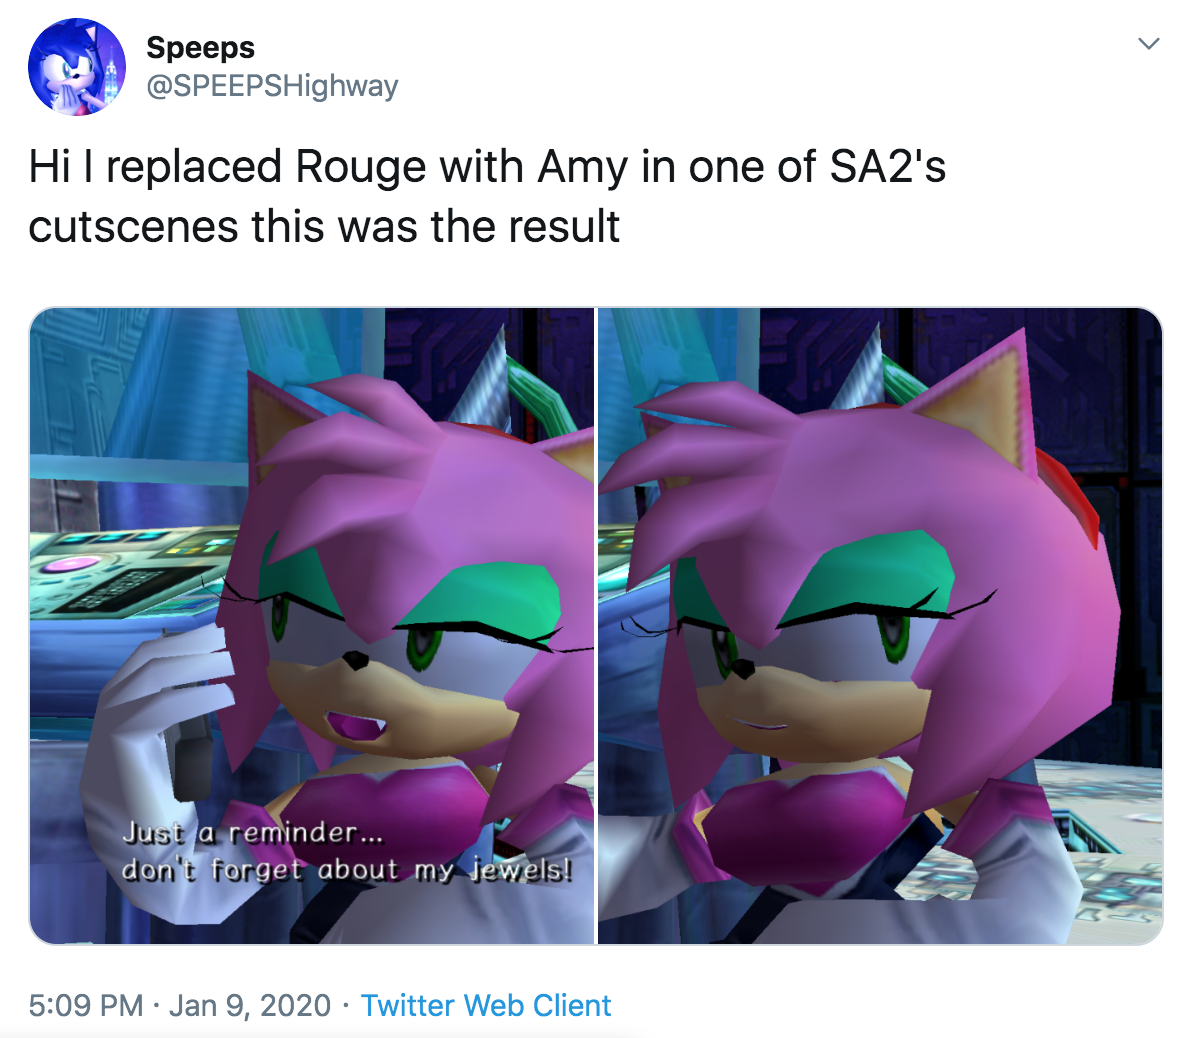Open the @SPEEPSHighway handle
Image resolution: width=1186 pixels, height=1038 pixels.
tap(272, 85)
